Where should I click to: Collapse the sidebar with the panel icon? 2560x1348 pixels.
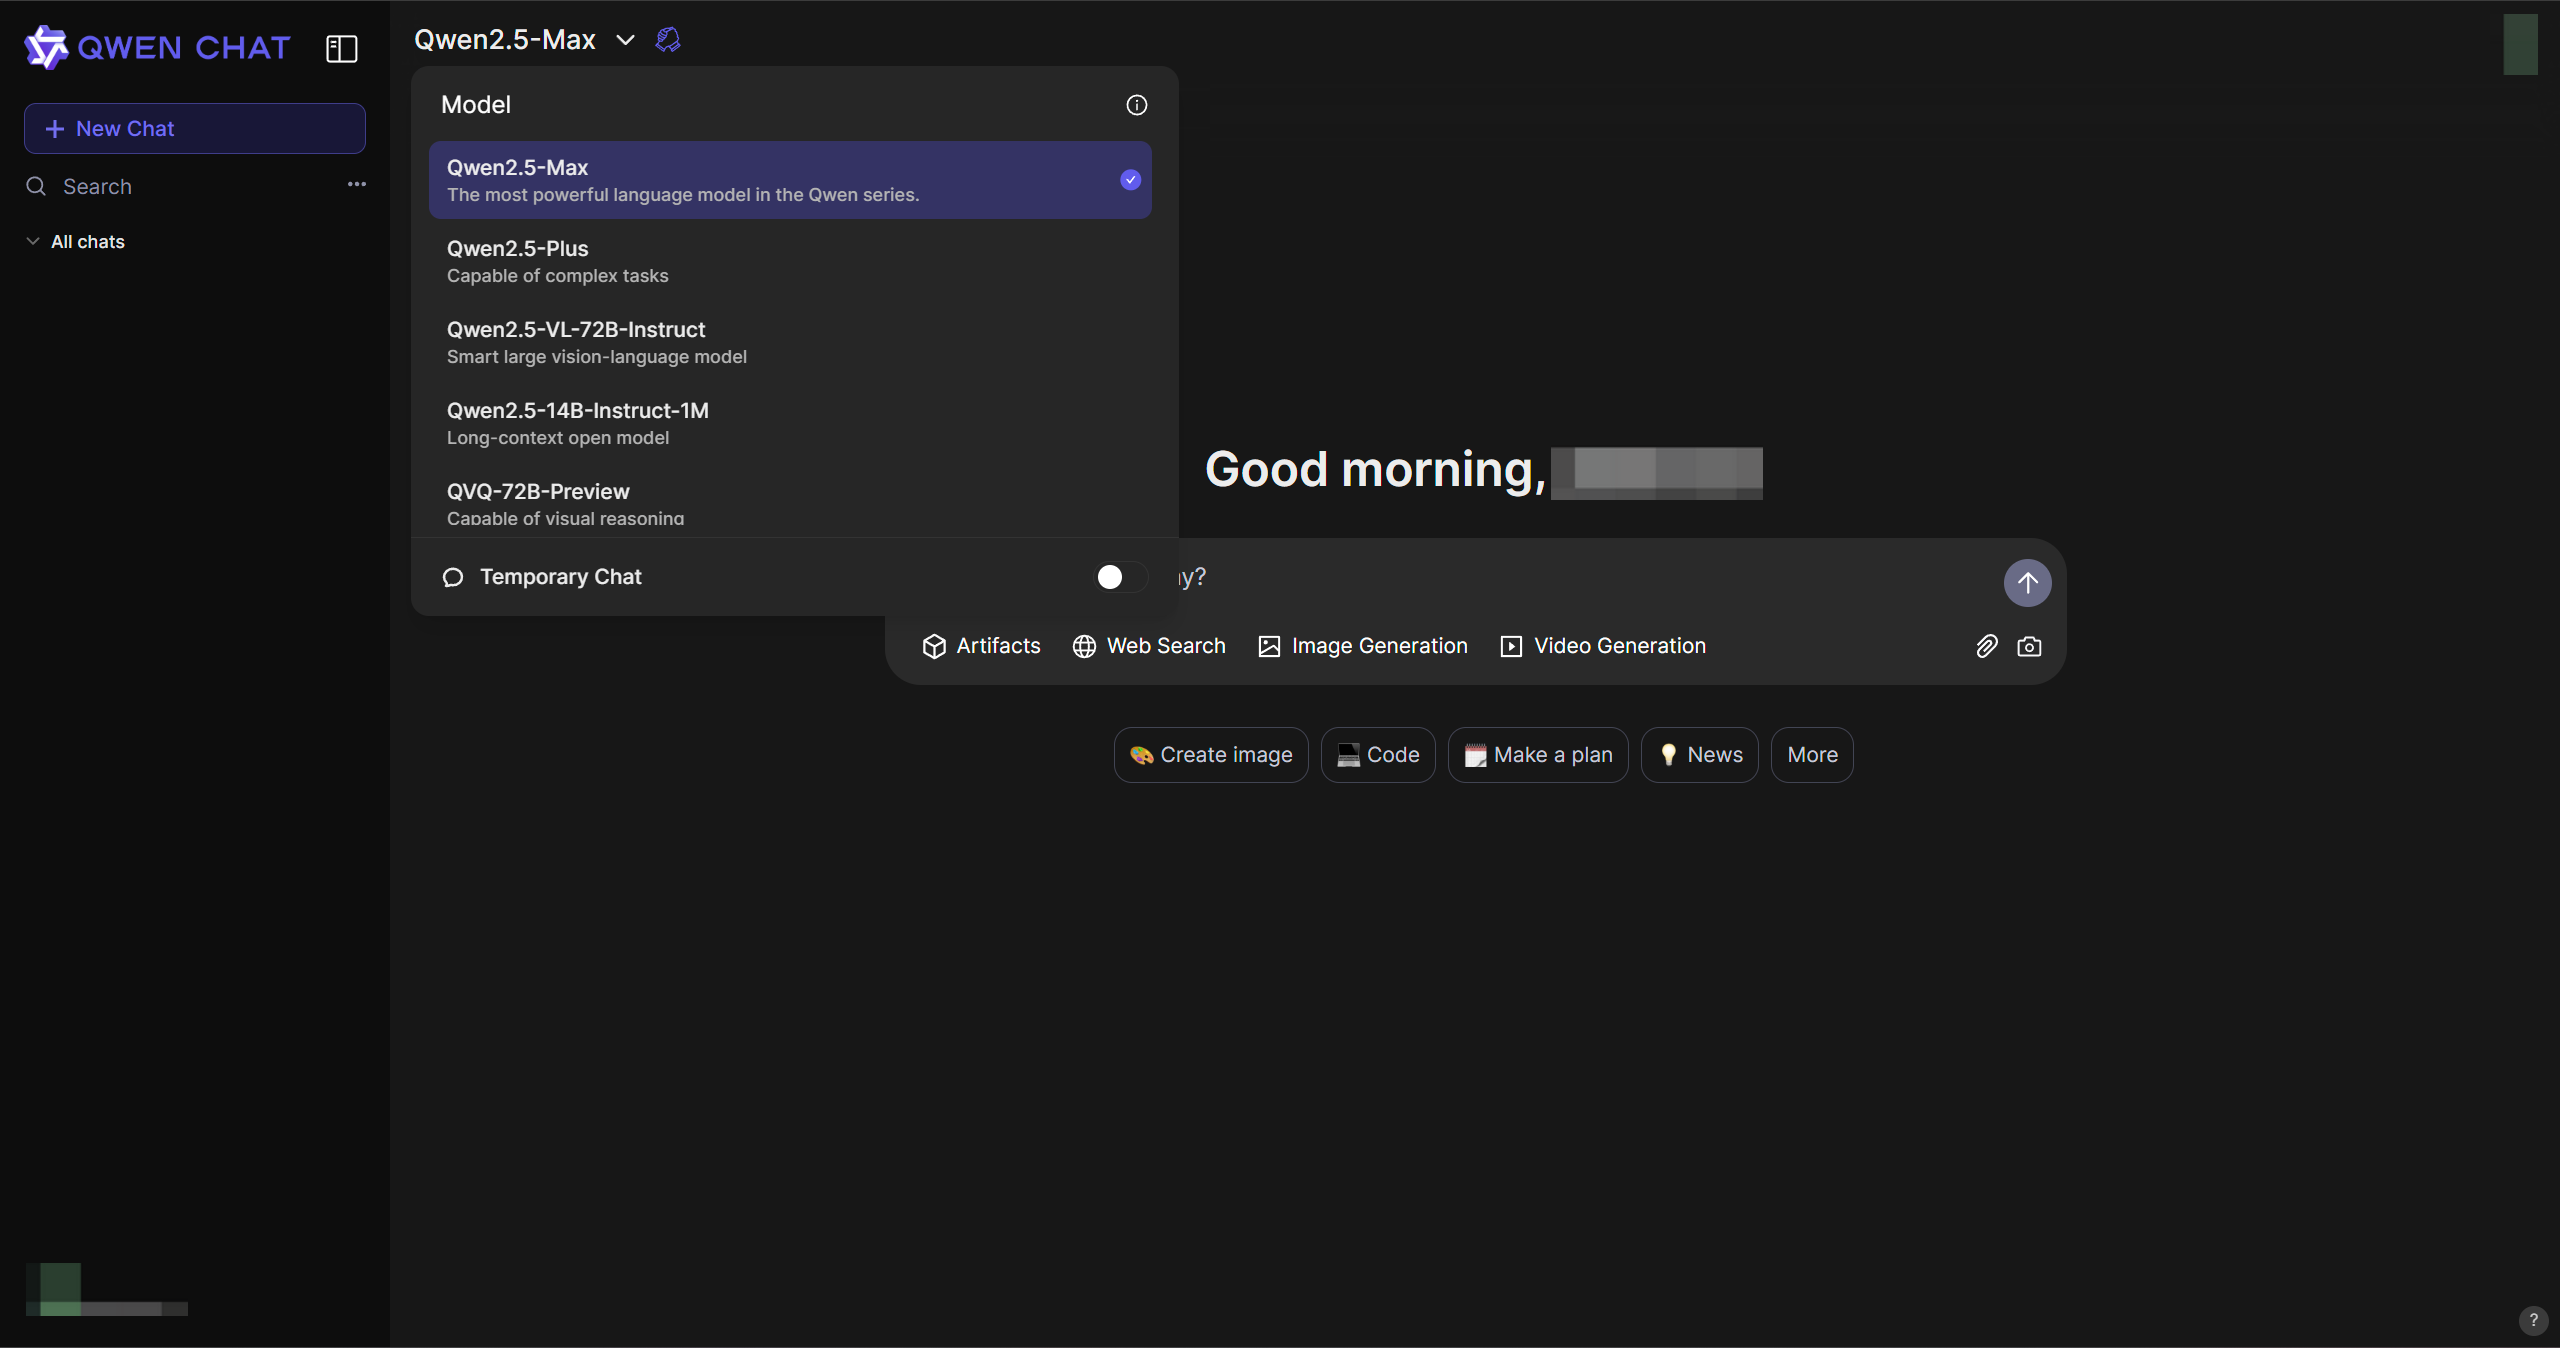pyautogui.click(x=342, y=48)
